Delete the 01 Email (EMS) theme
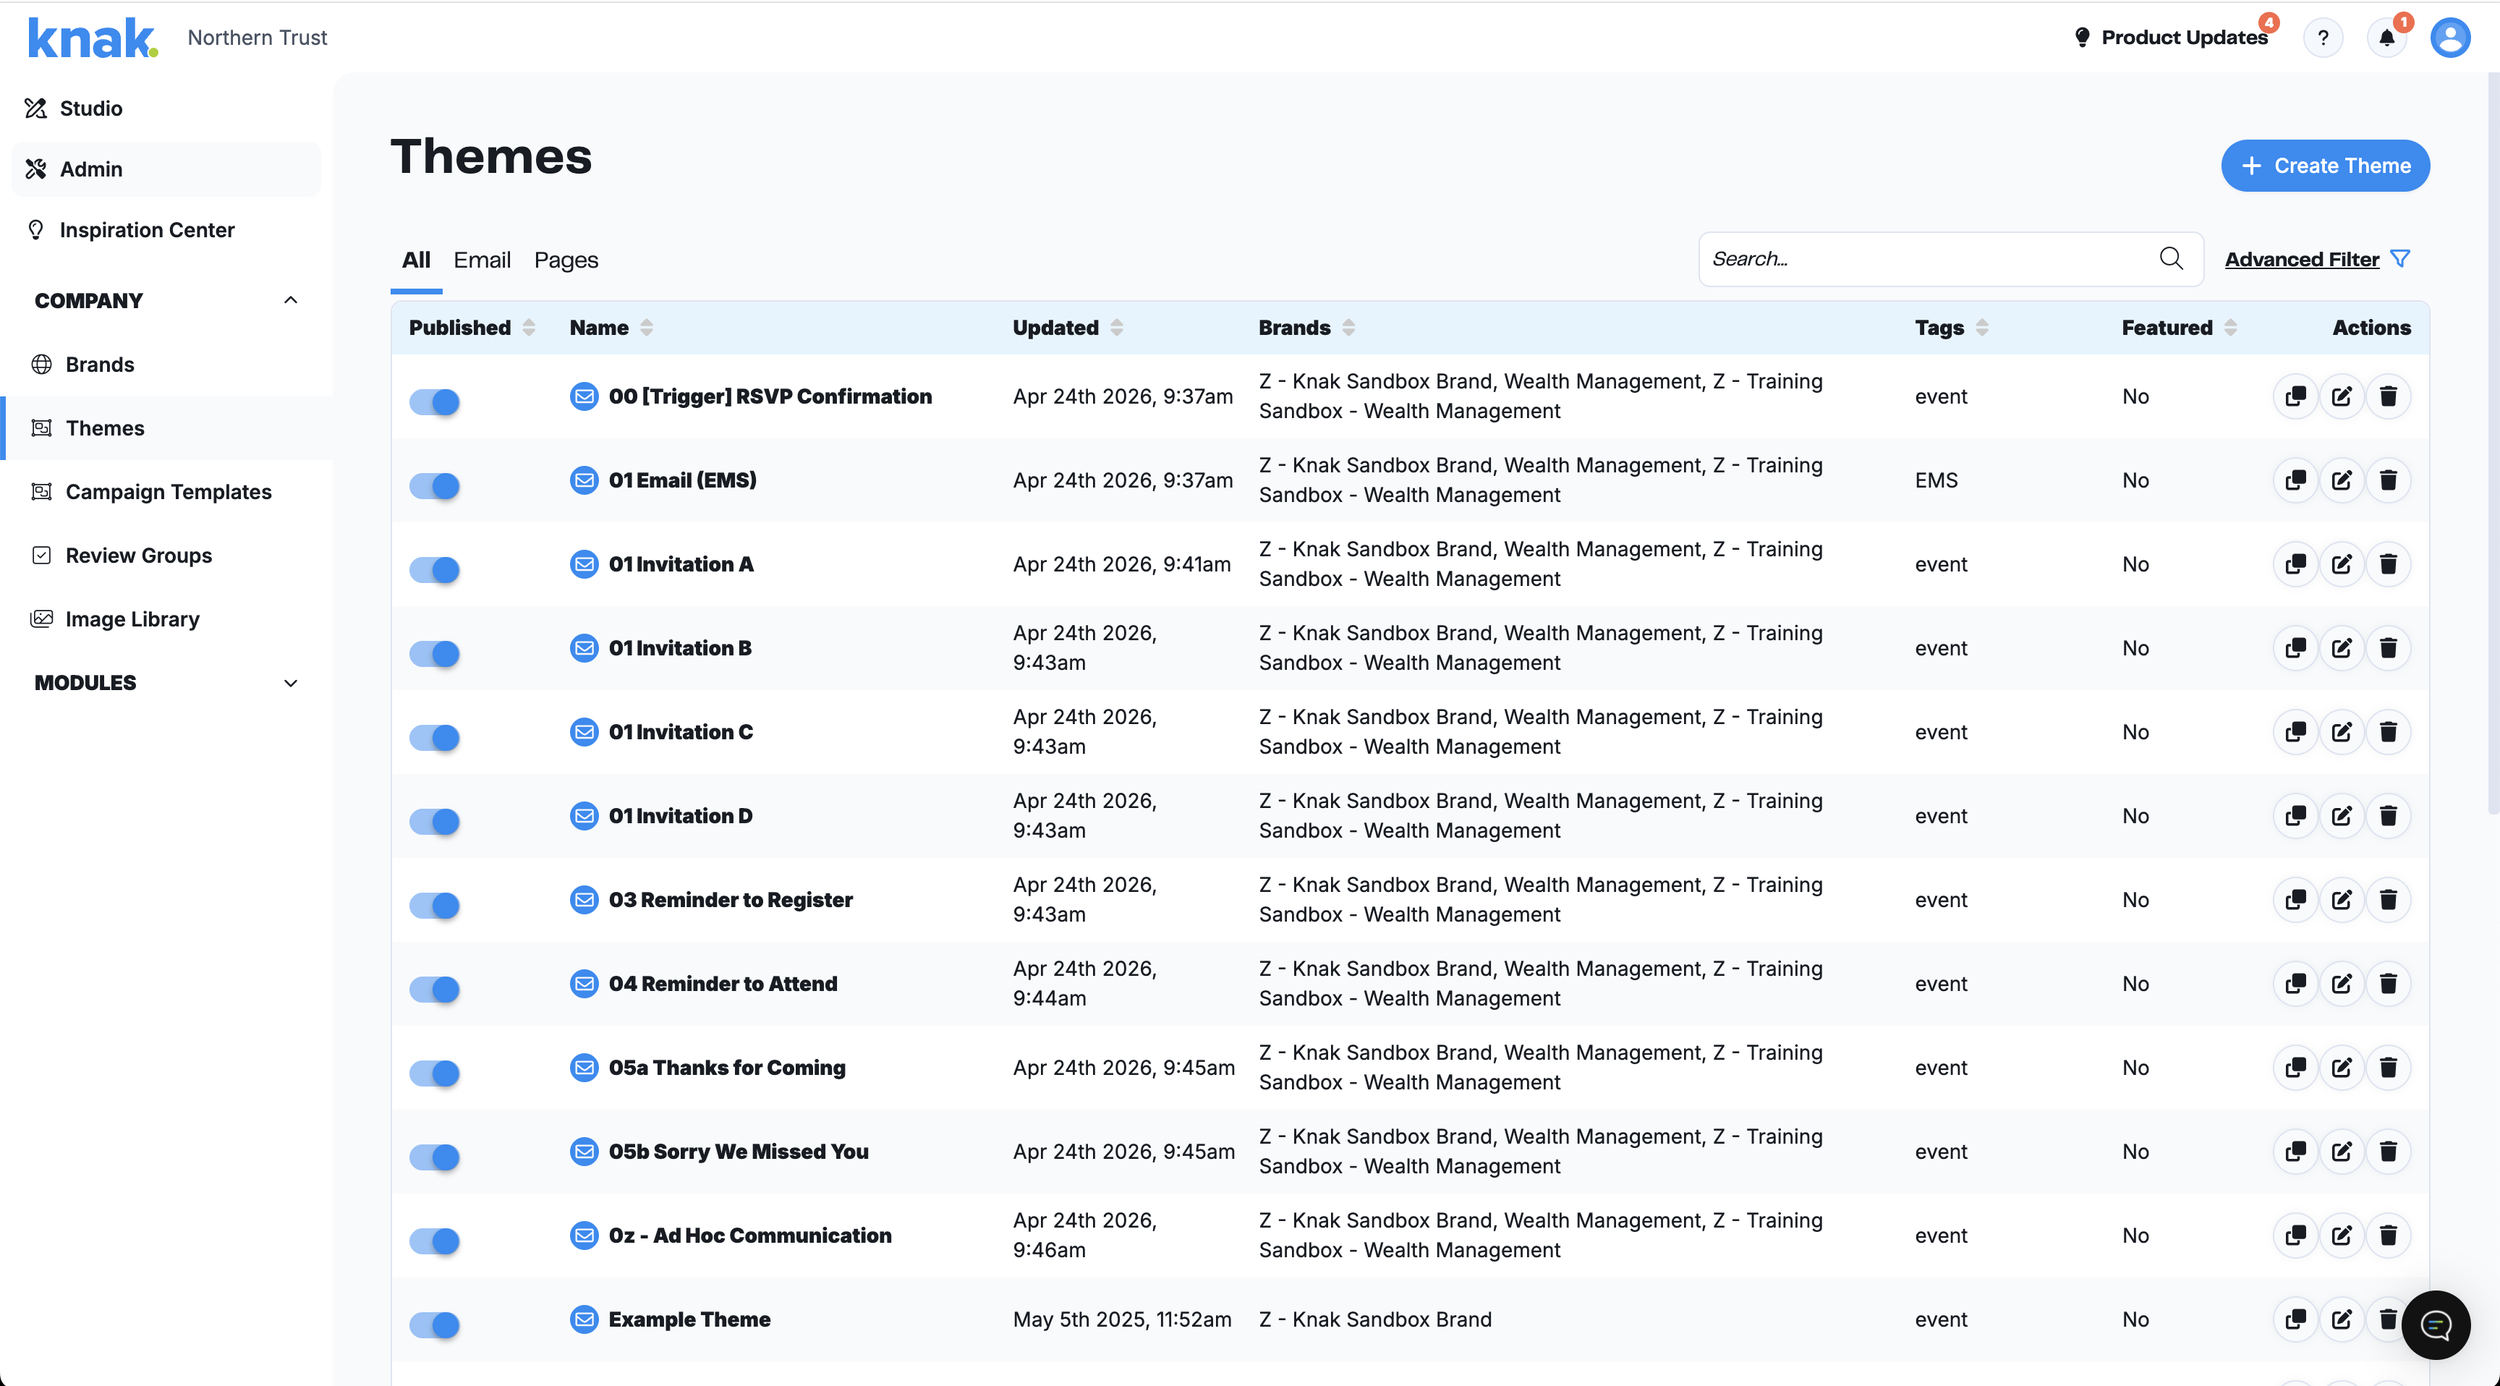Viewport: 2500px width, 1386px height. click(x=2388, y=480)
